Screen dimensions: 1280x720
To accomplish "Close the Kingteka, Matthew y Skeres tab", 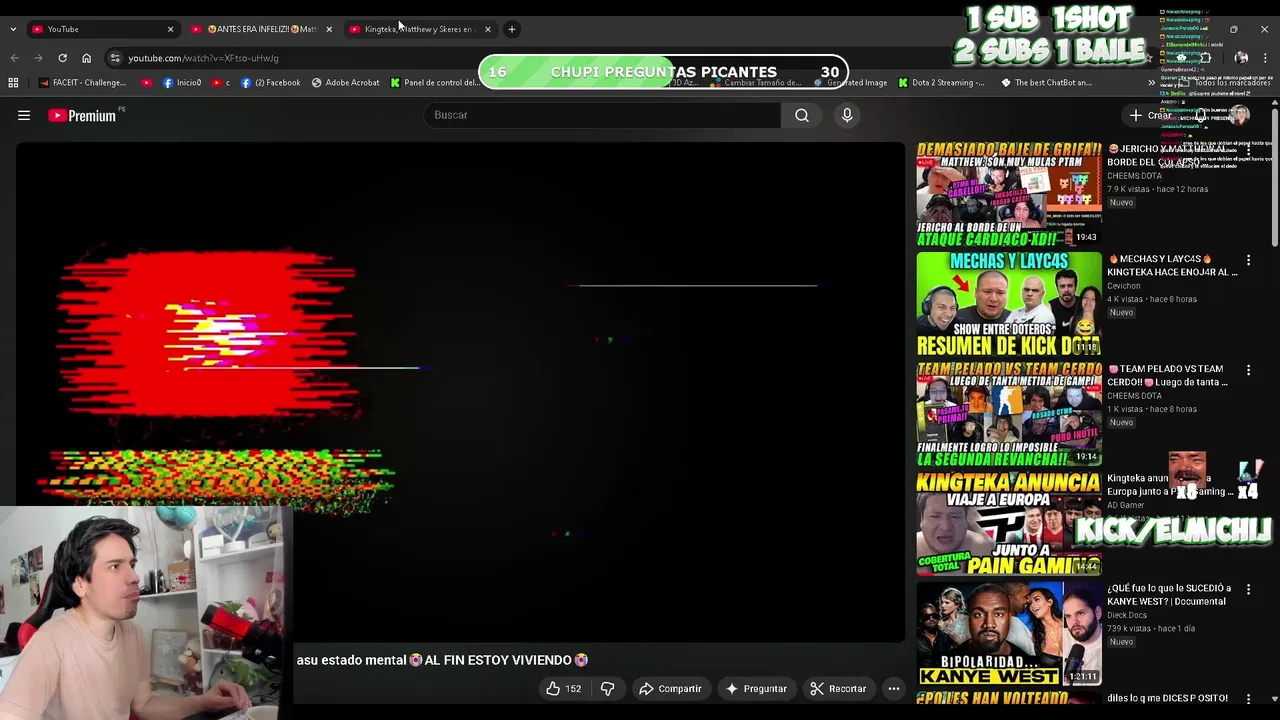I will [x=488, y=29].
